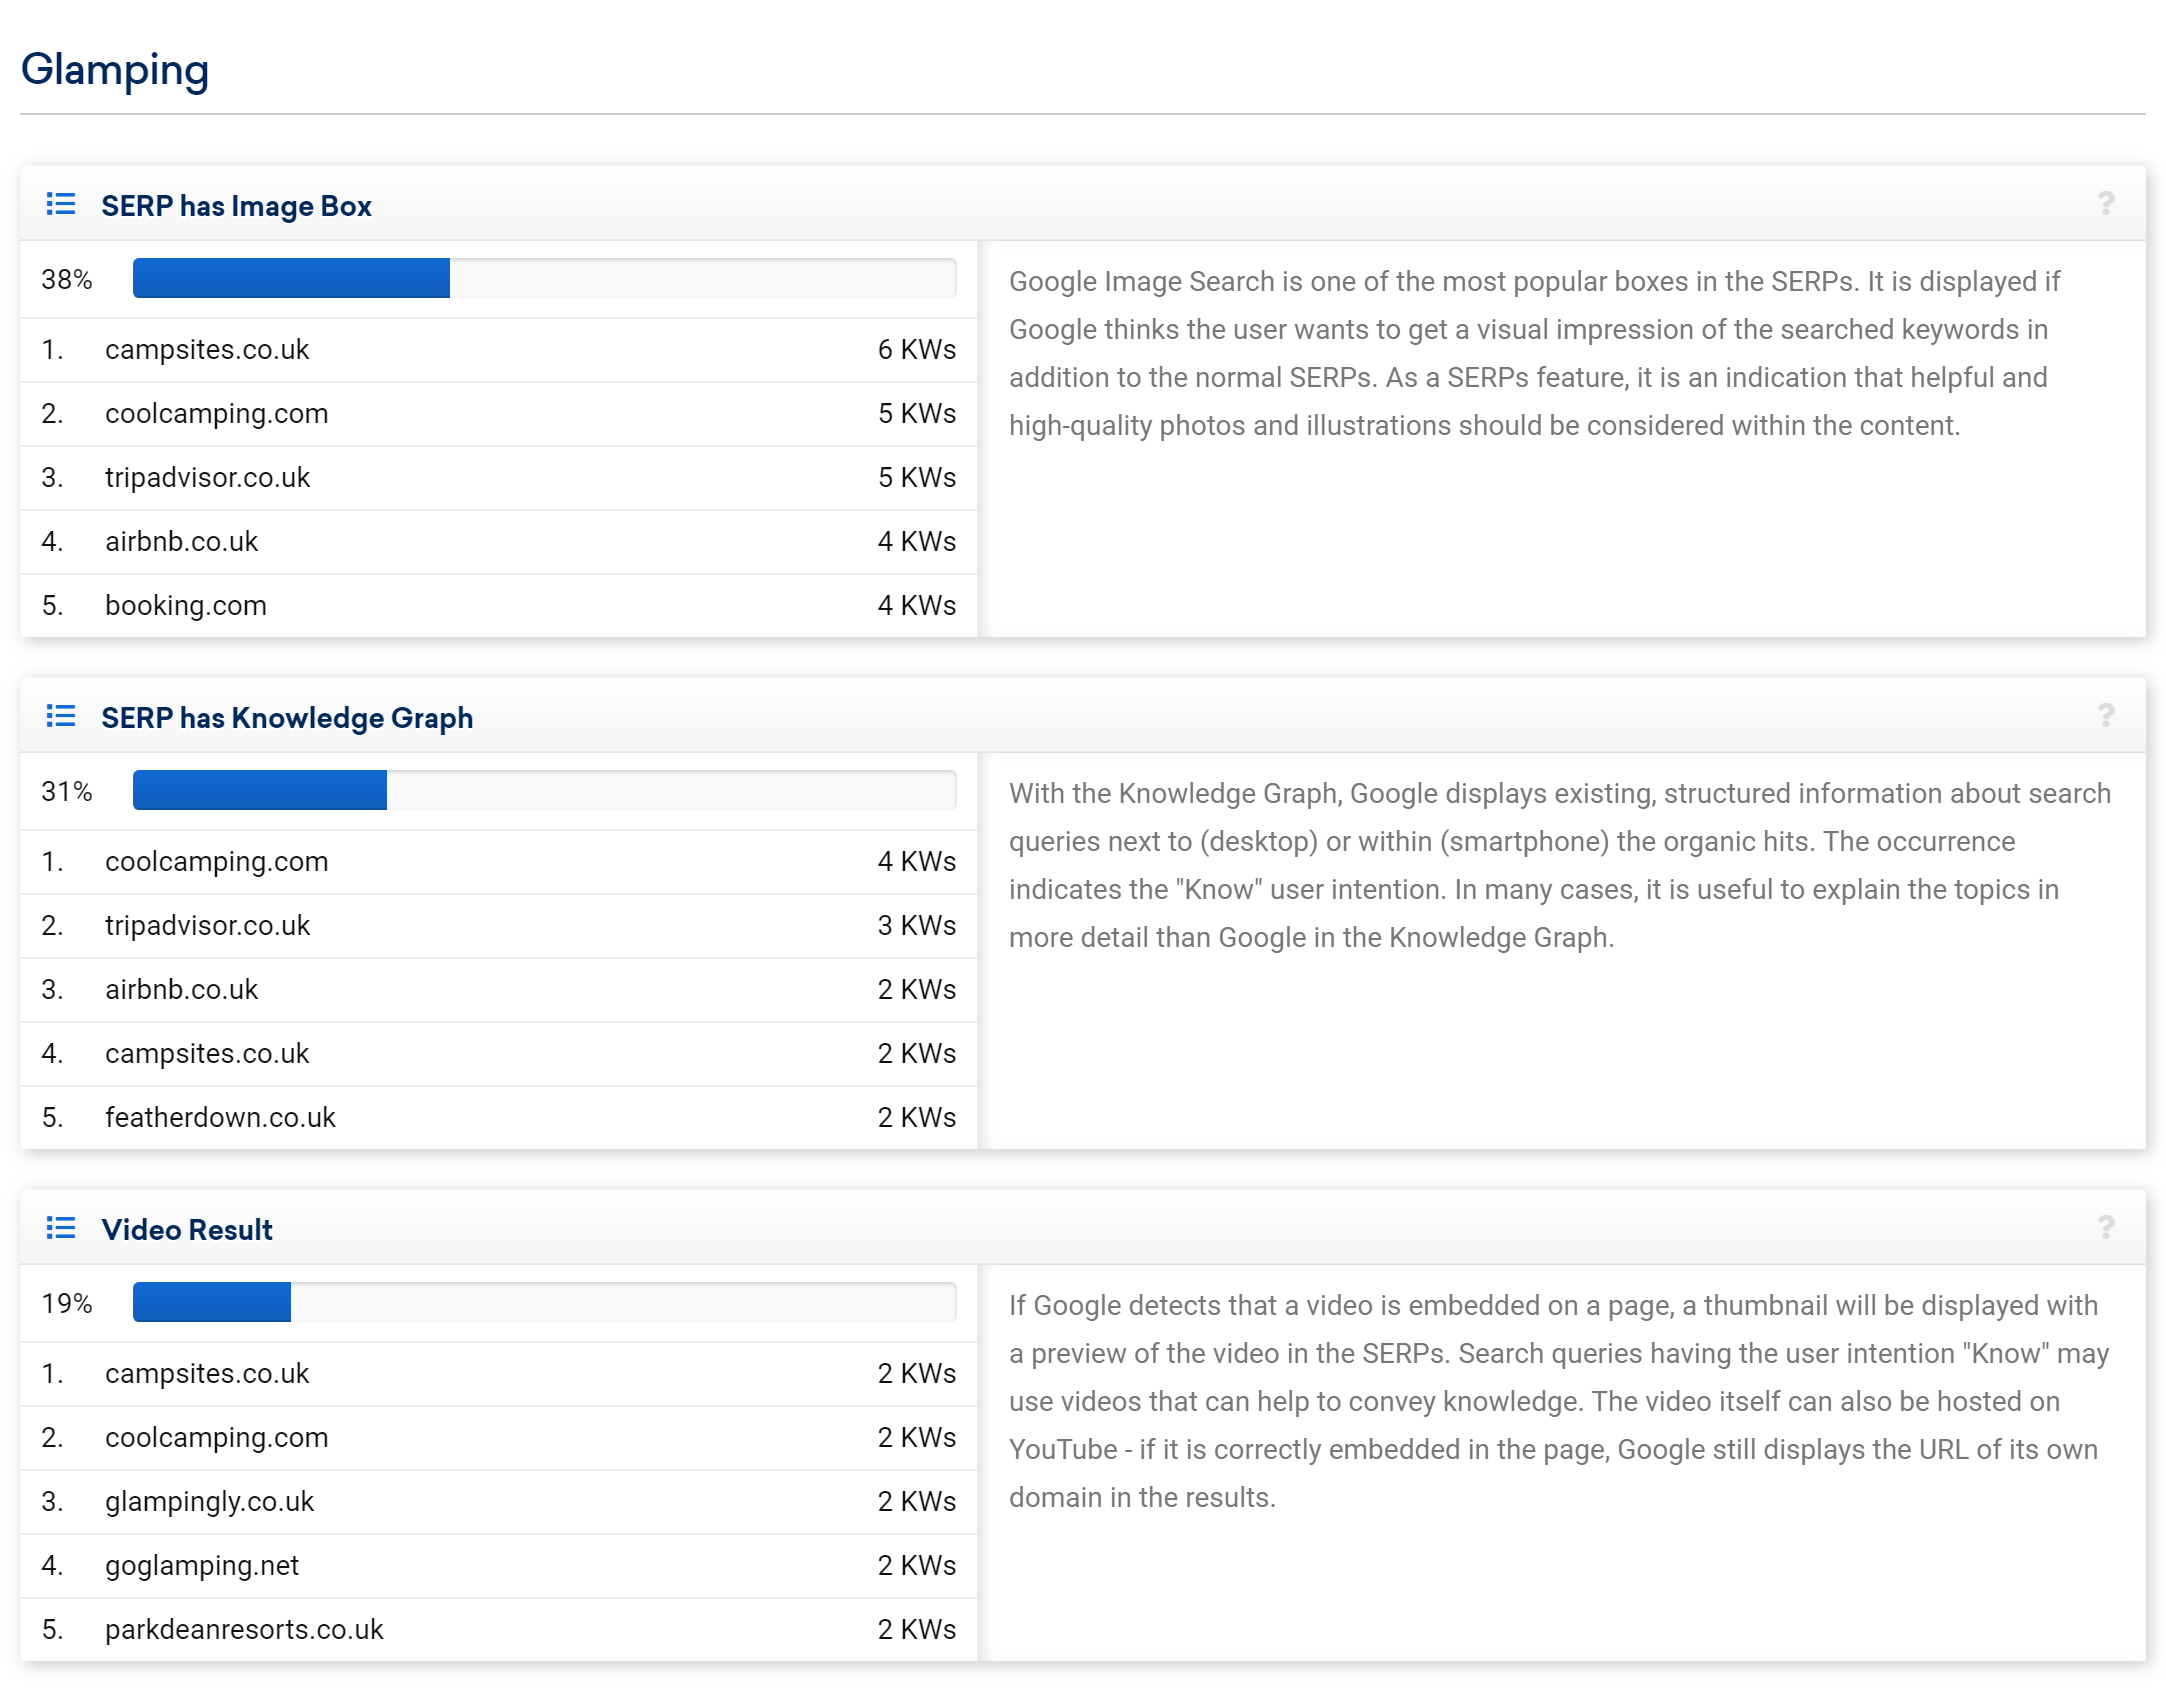Click 2 KWs value for goglamping.net

[917, 1566]
